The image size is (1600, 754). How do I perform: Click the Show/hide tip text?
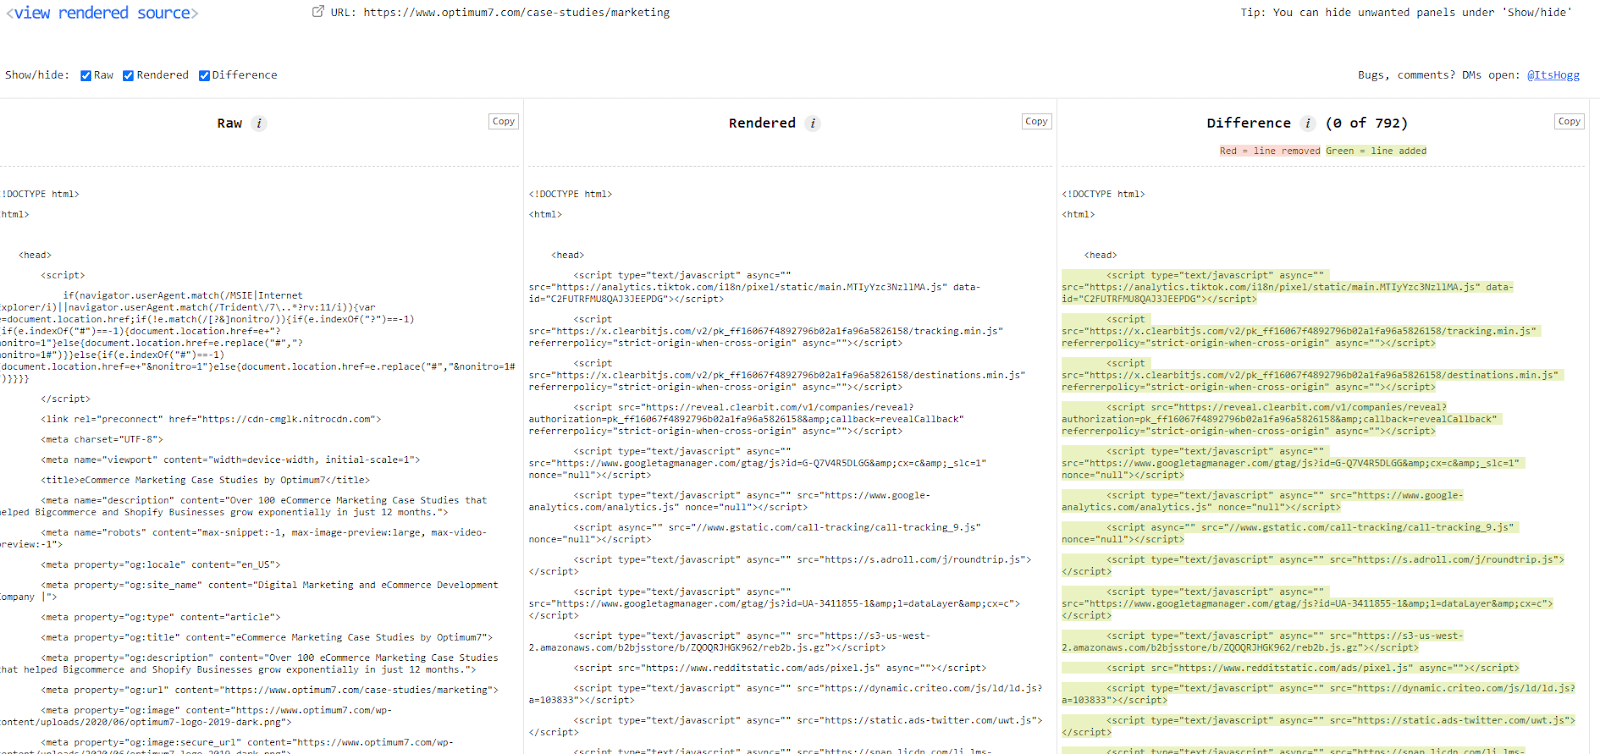point(1406,12)
